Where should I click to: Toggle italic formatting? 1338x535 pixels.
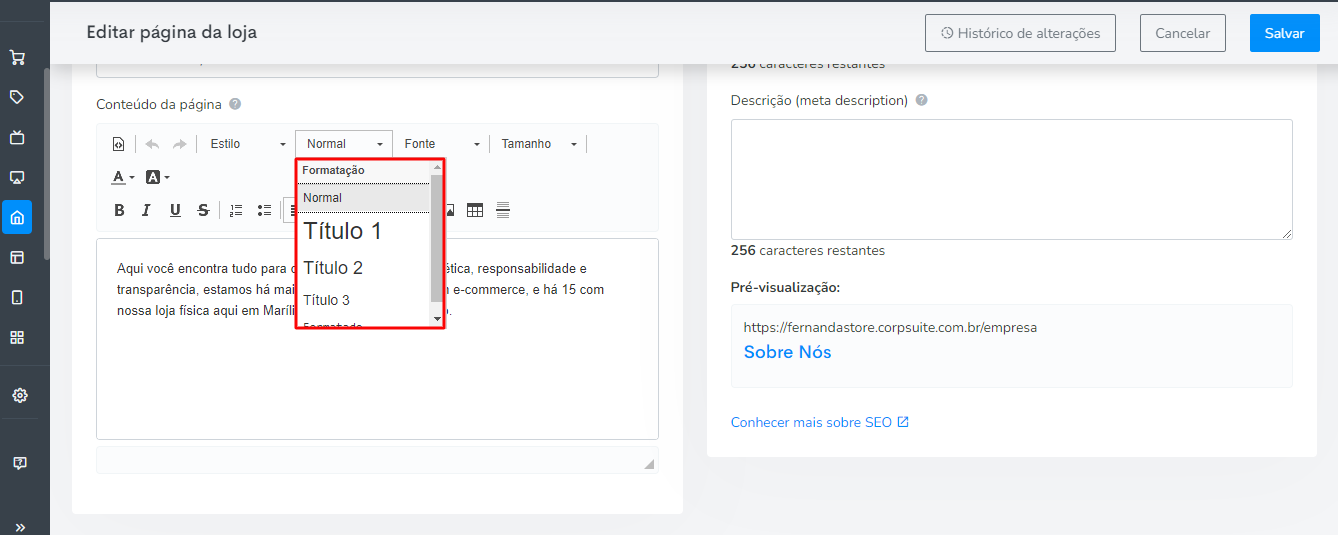coord(146,210)
